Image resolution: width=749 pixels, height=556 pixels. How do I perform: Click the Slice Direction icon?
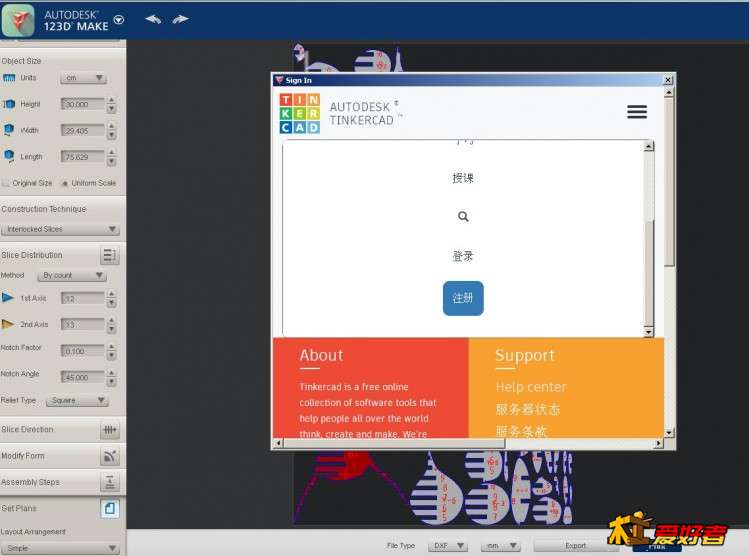point(110,430)
